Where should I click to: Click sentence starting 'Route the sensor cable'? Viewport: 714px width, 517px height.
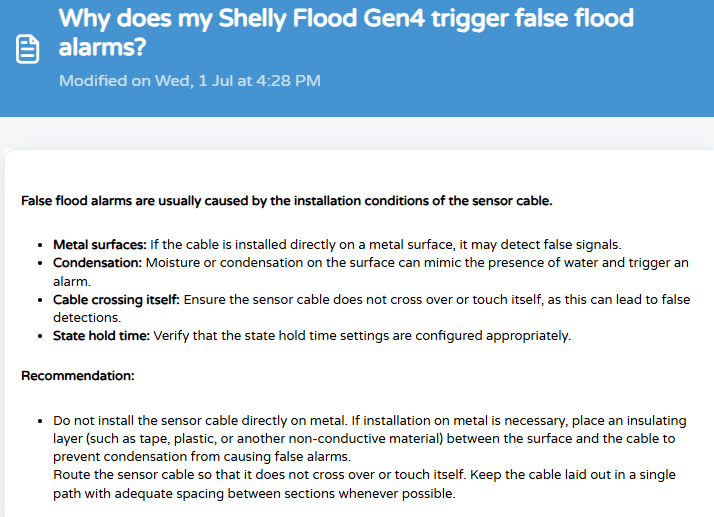click(260, 475)
